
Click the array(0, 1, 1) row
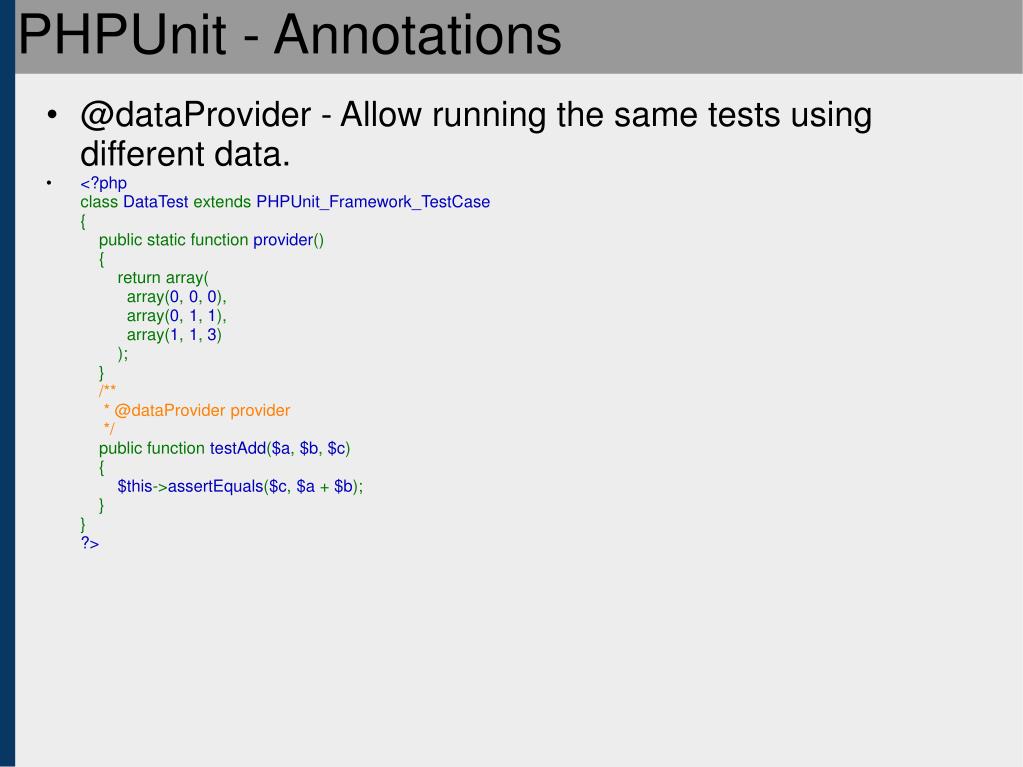click(x=176, y=316)
